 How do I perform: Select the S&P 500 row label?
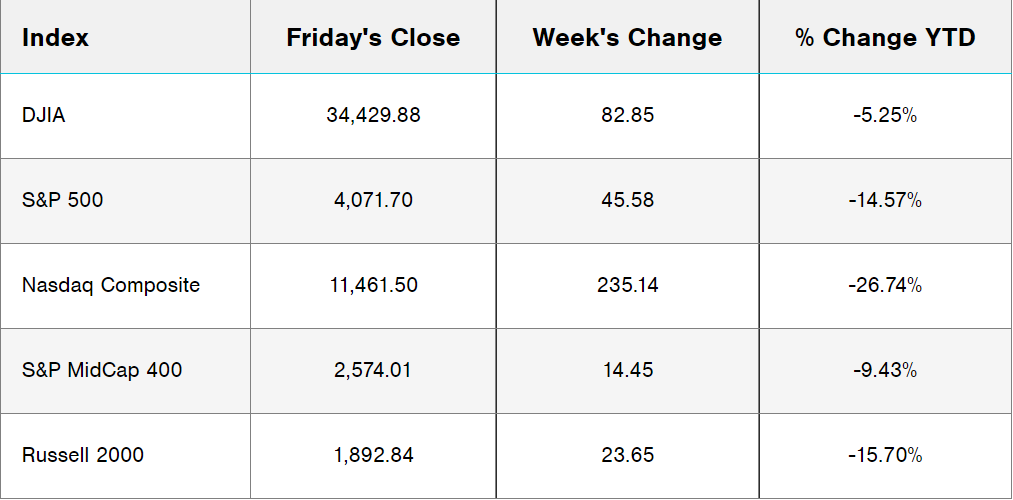tap(62, 200)
